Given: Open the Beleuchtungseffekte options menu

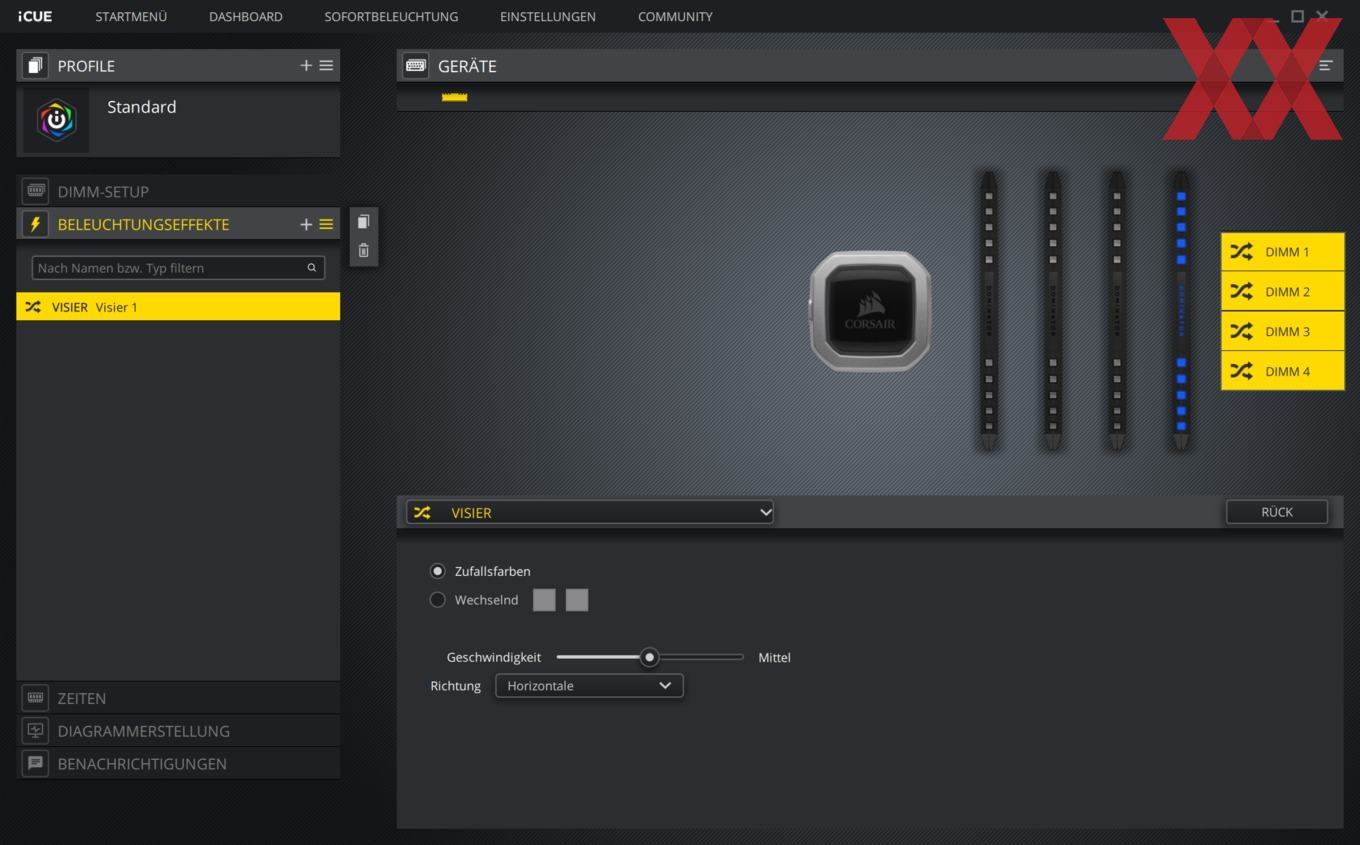Looking at the screenshot, I should pyautogui.click(x=326, y=224).
